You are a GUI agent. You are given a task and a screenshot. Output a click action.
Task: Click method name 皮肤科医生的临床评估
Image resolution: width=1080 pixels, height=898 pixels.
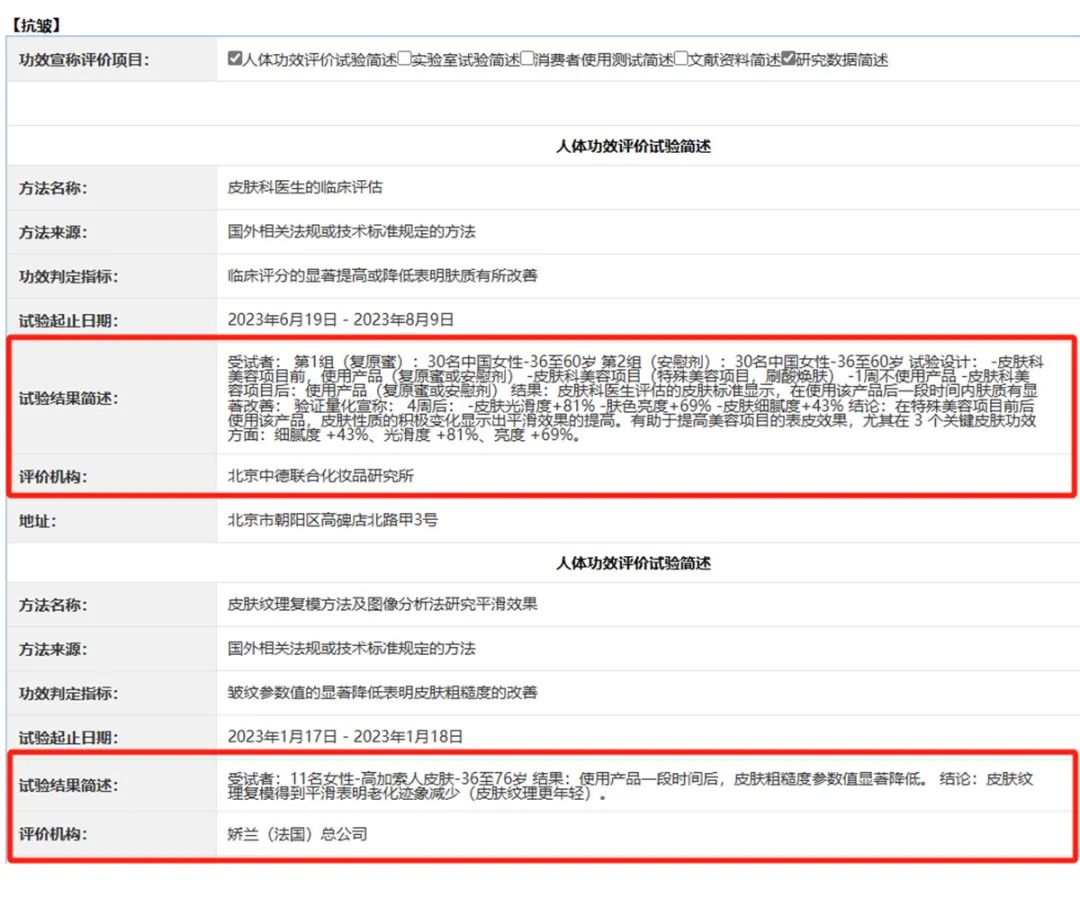(x=305, y=187)
